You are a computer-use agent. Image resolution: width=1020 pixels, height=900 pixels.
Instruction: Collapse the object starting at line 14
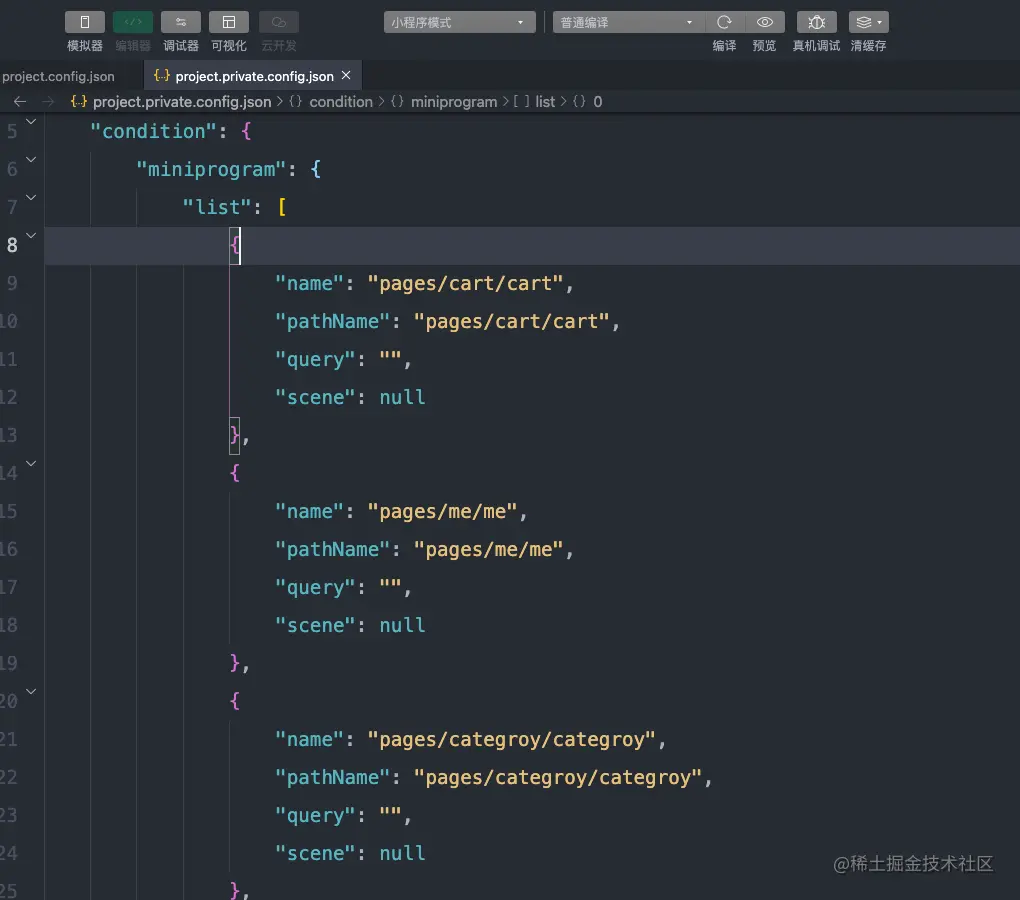[31, 463]
